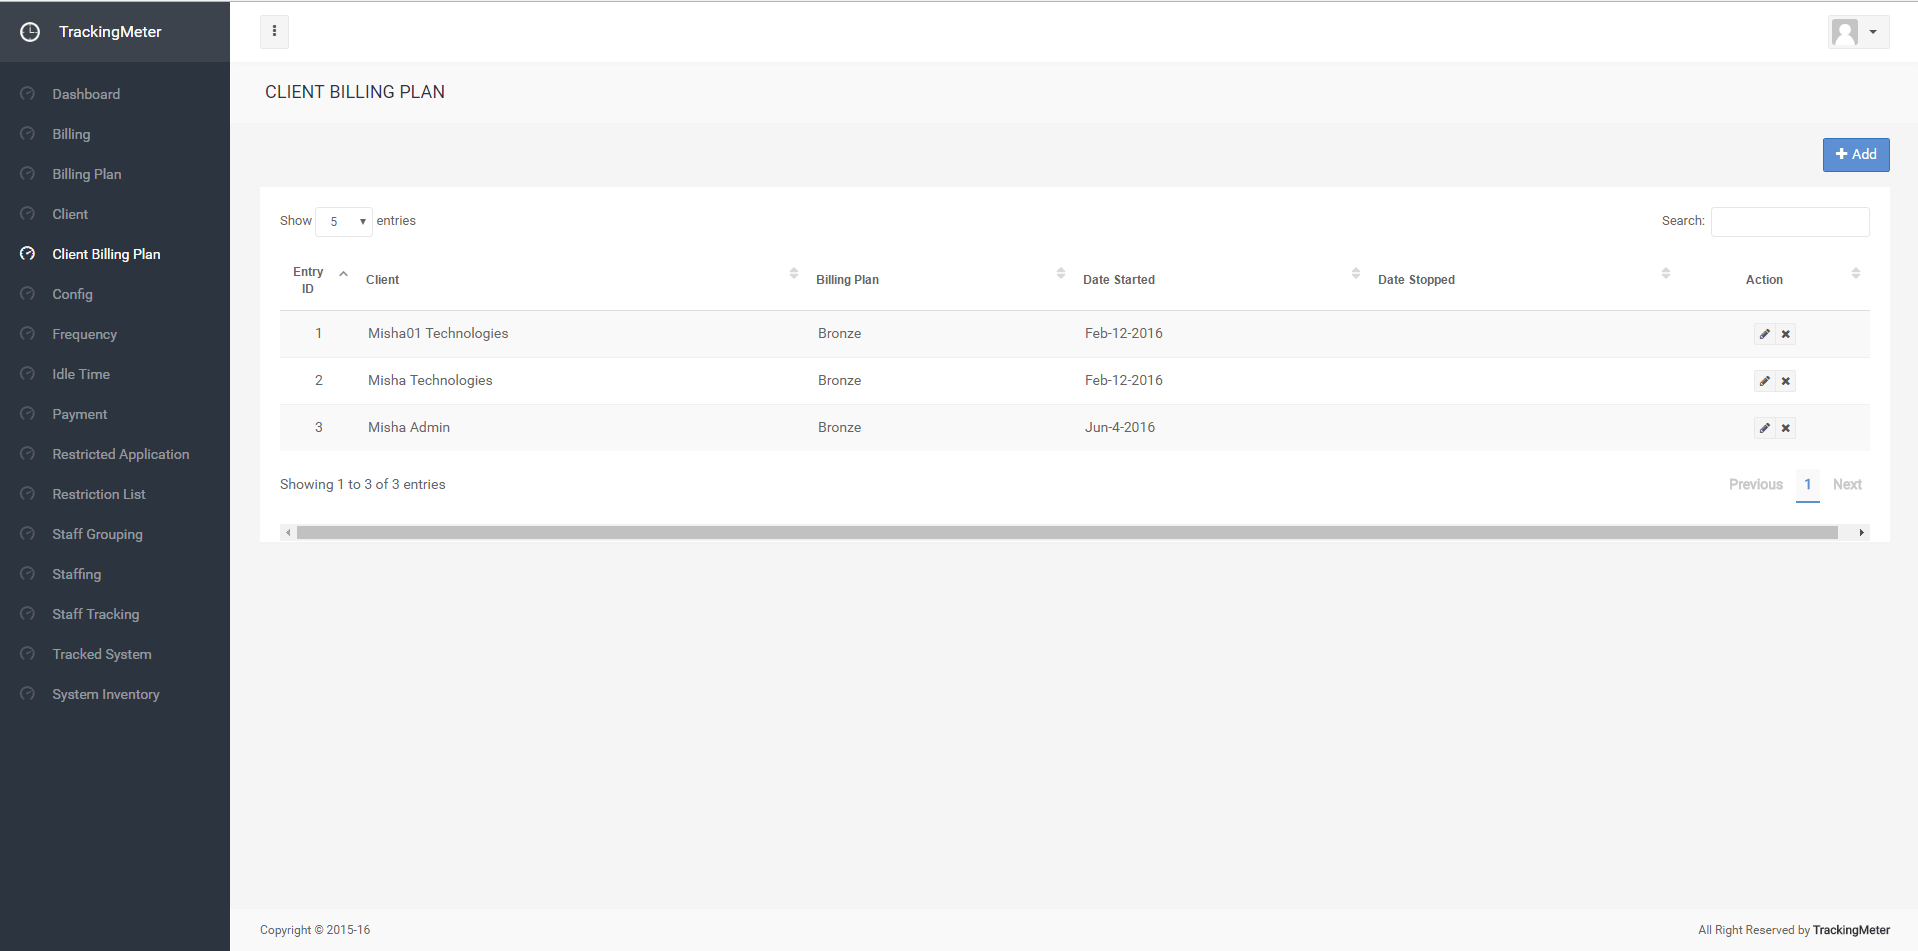Go to pagination page 1

coord(1807,484)
